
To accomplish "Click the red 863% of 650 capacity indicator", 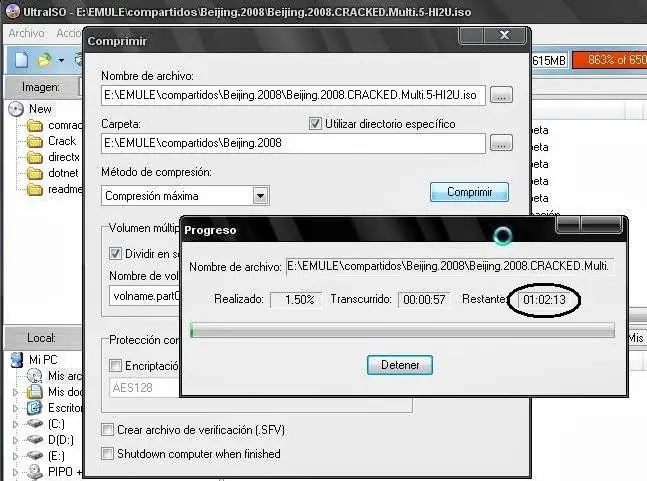I will pyautogui.click(x=610, y=60).
